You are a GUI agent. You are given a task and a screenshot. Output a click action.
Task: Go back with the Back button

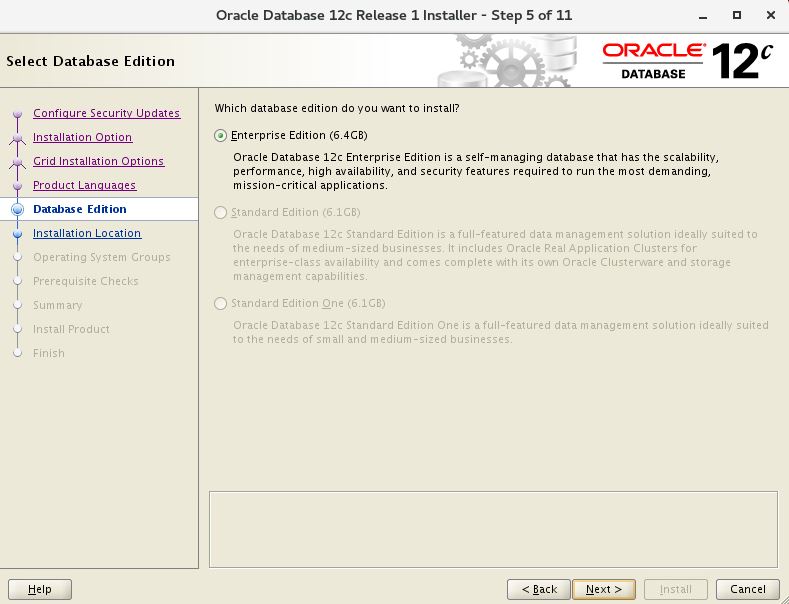click(539, 589)
